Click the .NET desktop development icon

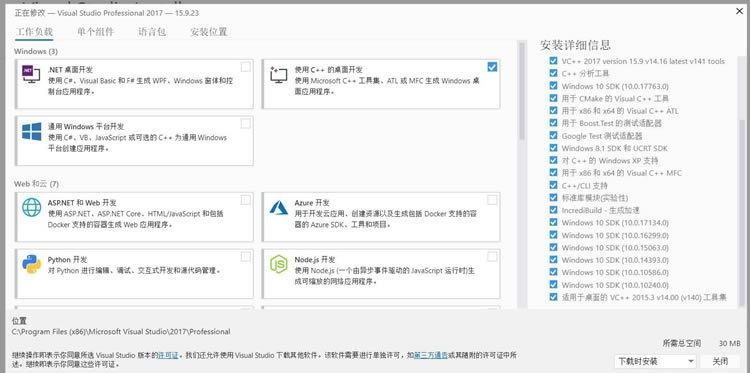pos(31,74)
